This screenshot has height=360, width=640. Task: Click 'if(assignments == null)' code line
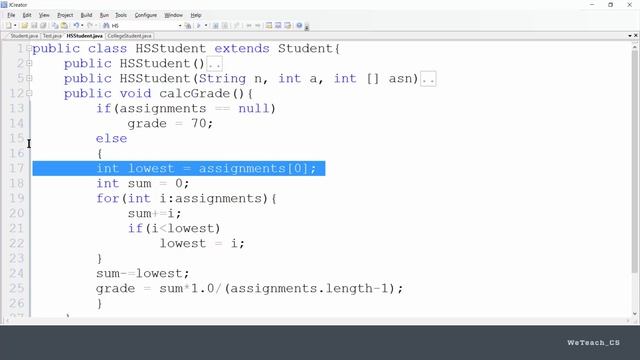click(186, 109)
